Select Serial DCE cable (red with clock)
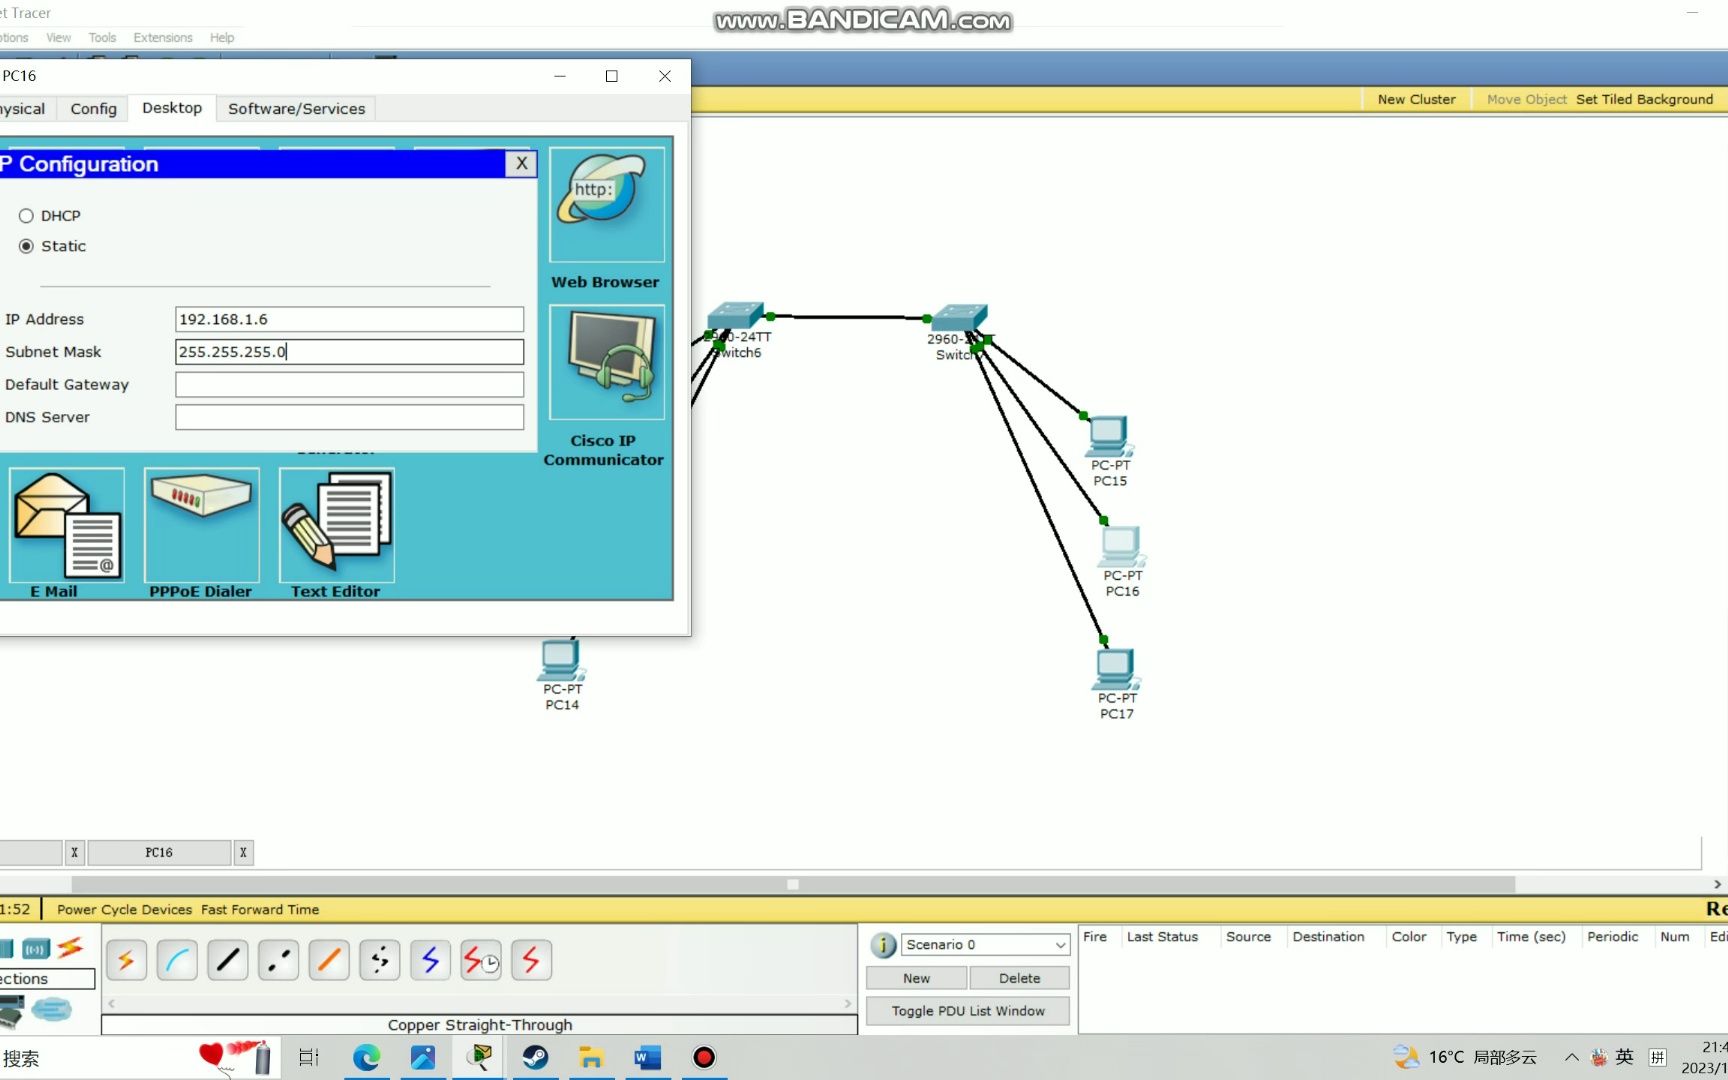 [x=481, y=960]
